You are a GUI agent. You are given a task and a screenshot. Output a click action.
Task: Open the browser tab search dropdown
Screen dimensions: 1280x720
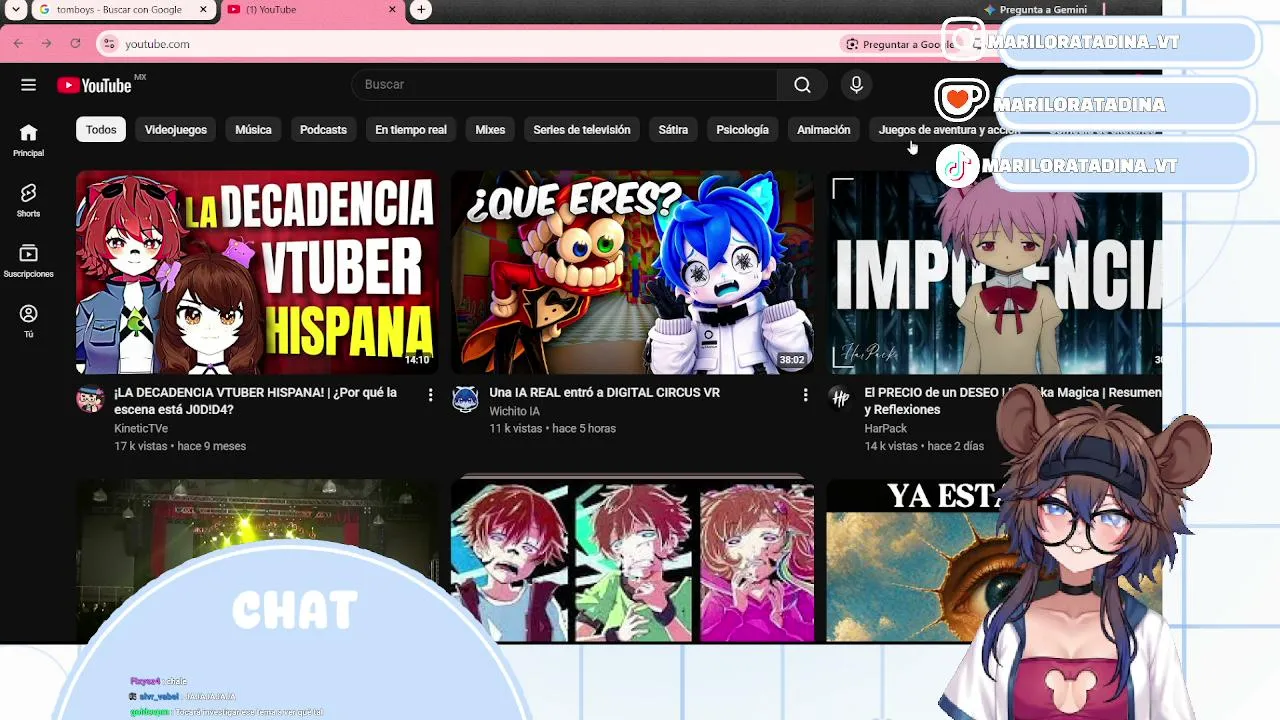pyautogui.click(x=16, y=10)
